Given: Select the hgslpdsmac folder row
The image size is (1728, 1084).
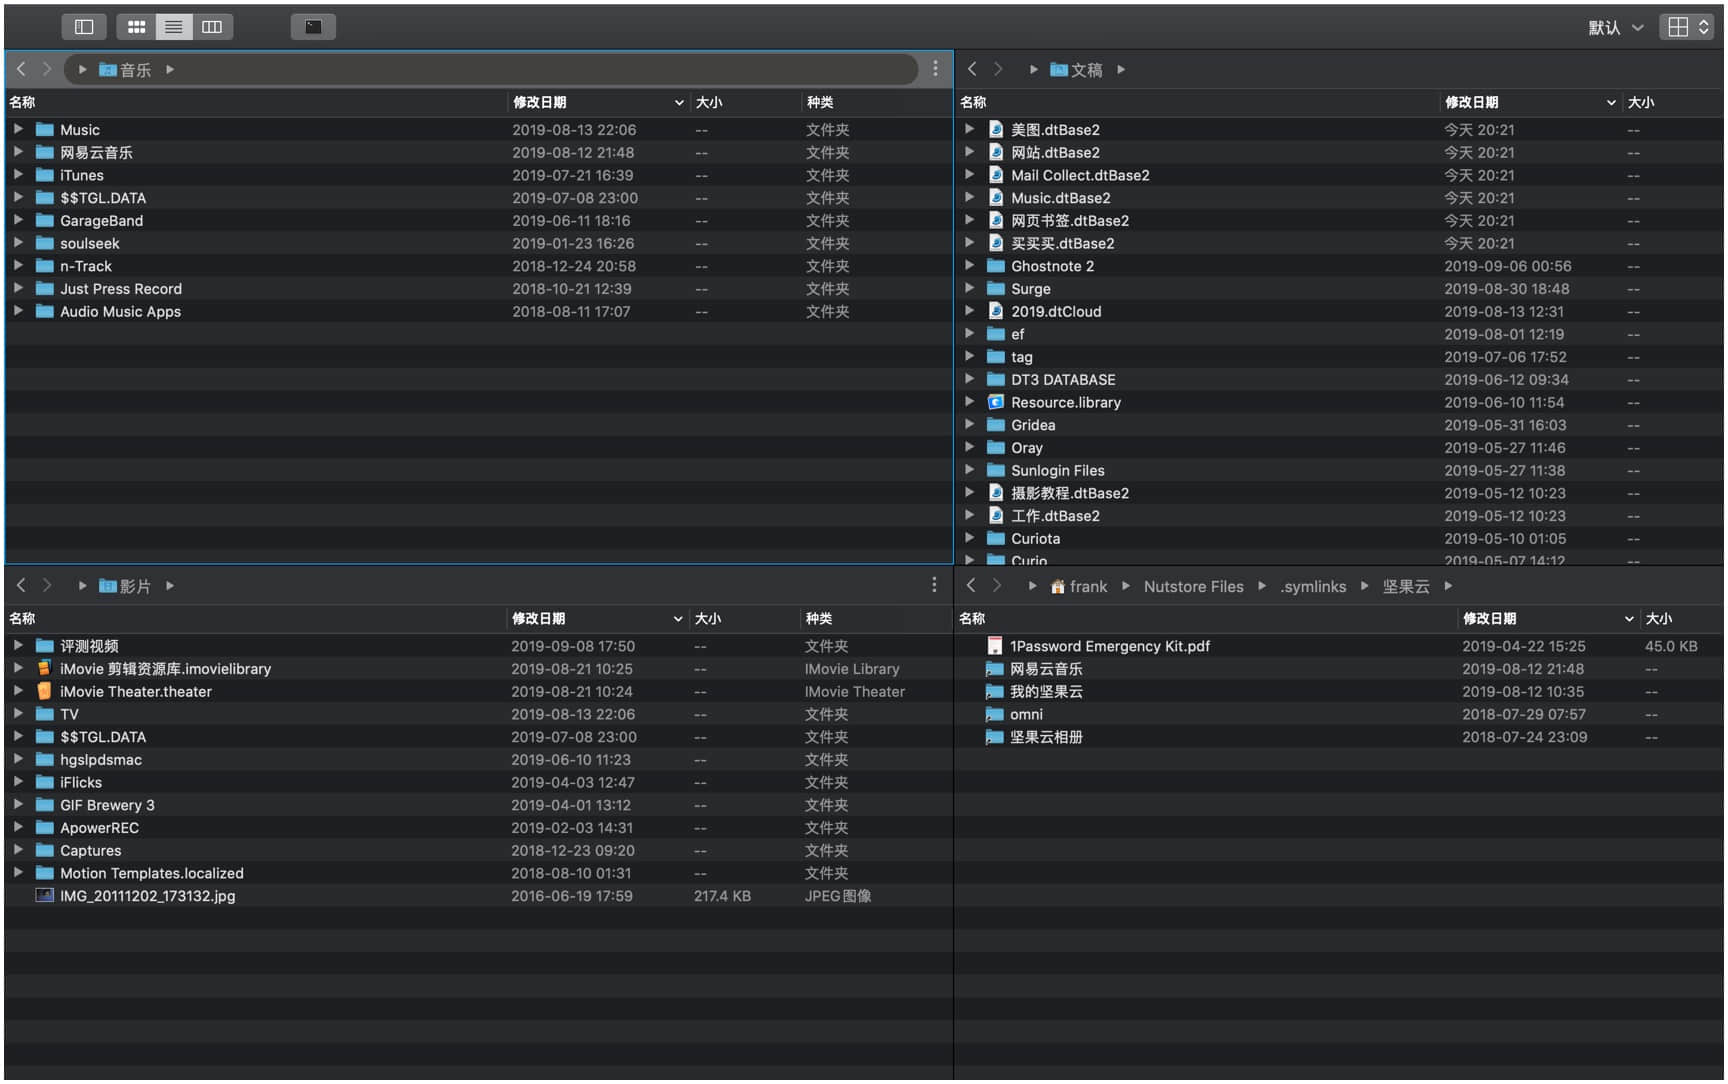Looking at the screenshot, I should click(x=478, y=759).
